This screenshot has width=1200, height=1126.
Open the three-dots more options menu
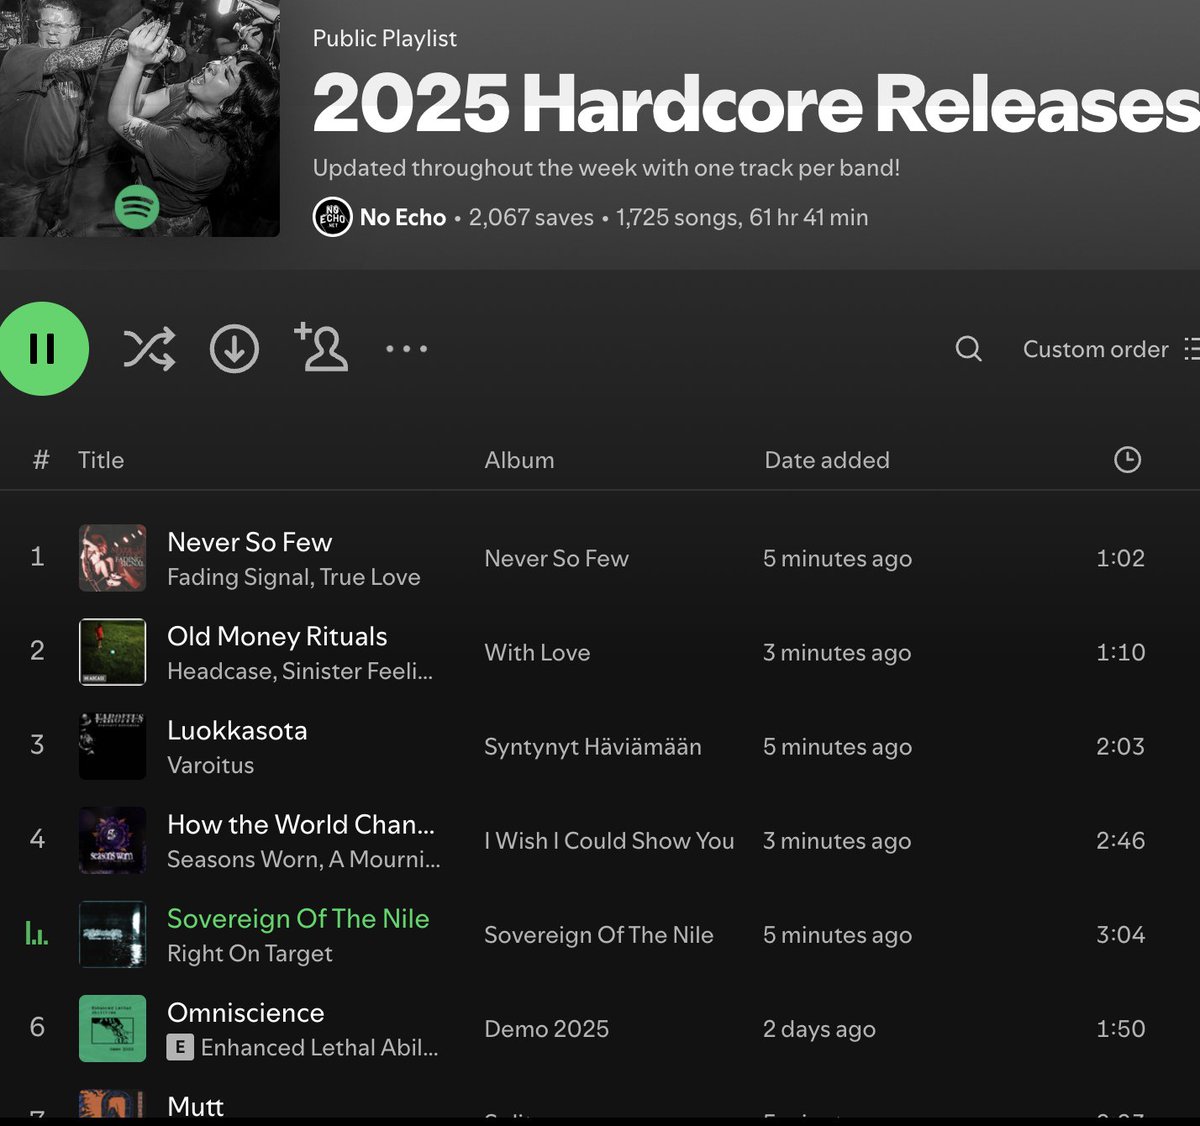[x=407, y=349]
